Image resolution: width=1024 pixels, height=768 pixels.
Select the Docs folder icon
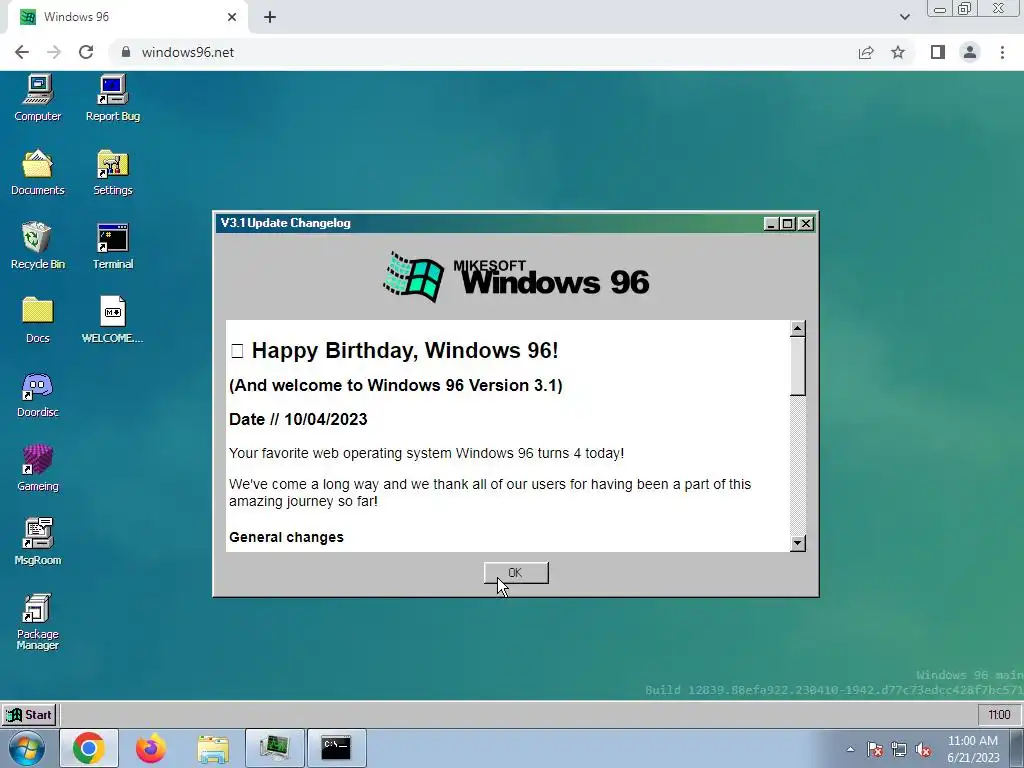37,320
